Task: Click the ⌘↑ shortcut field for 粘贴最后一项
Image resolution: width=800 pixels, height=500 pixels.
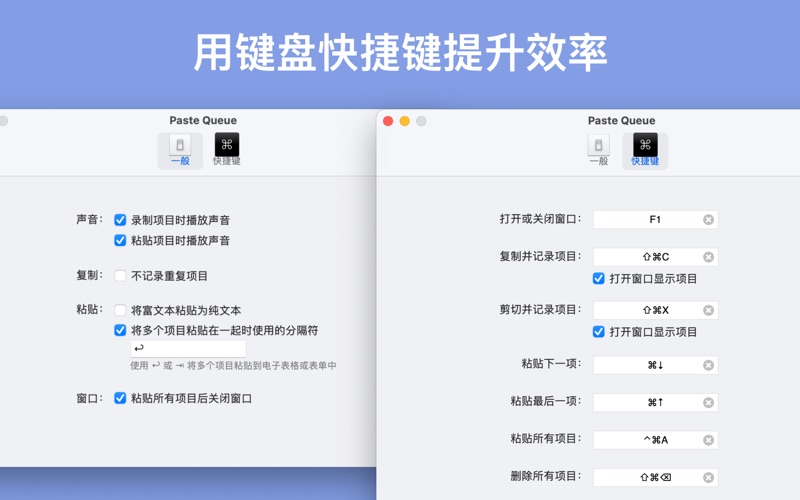Action: 655,403
